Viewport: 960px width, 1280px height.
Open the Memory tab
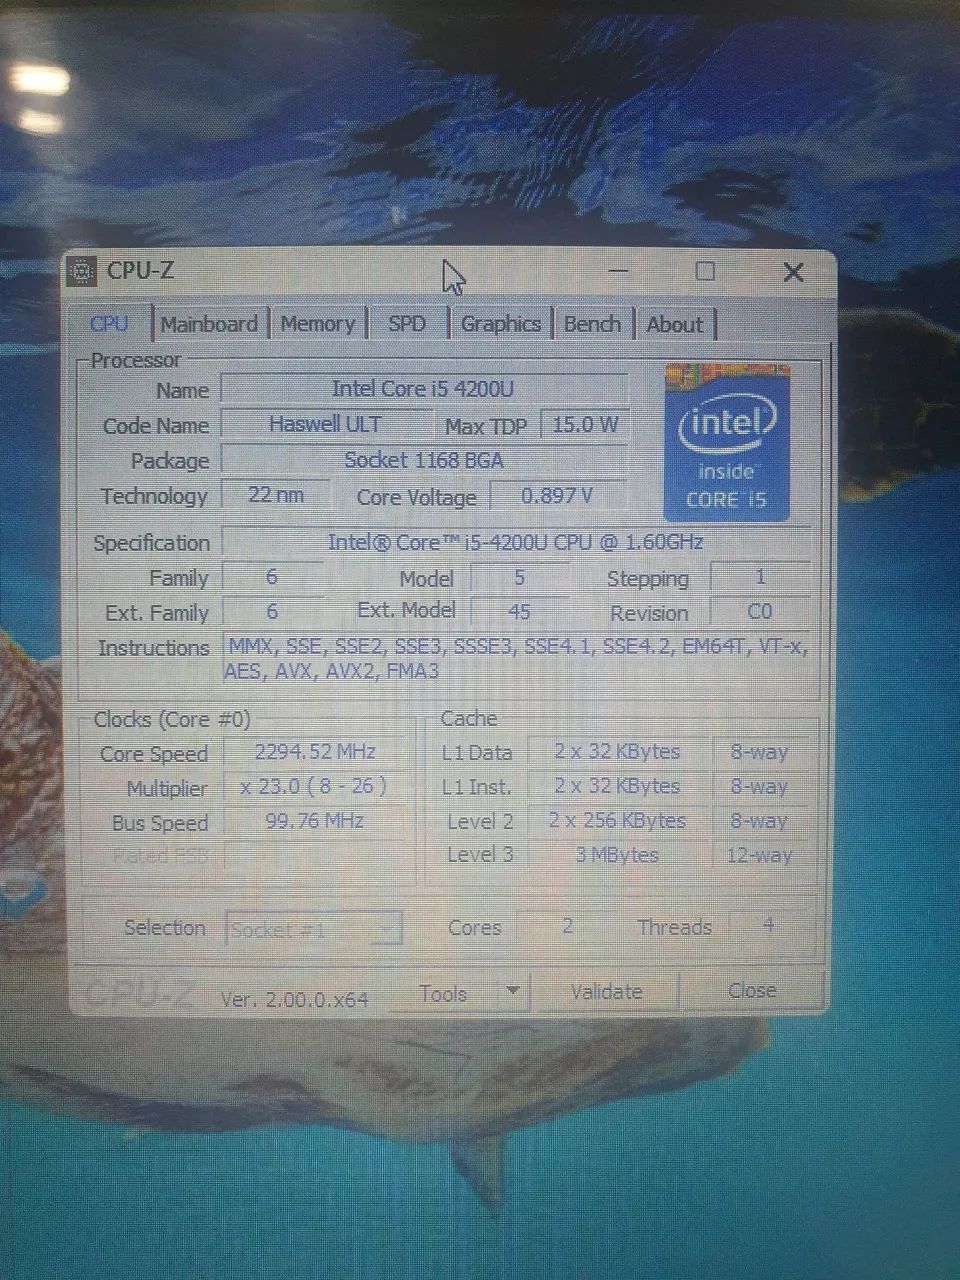pos(318,324)
